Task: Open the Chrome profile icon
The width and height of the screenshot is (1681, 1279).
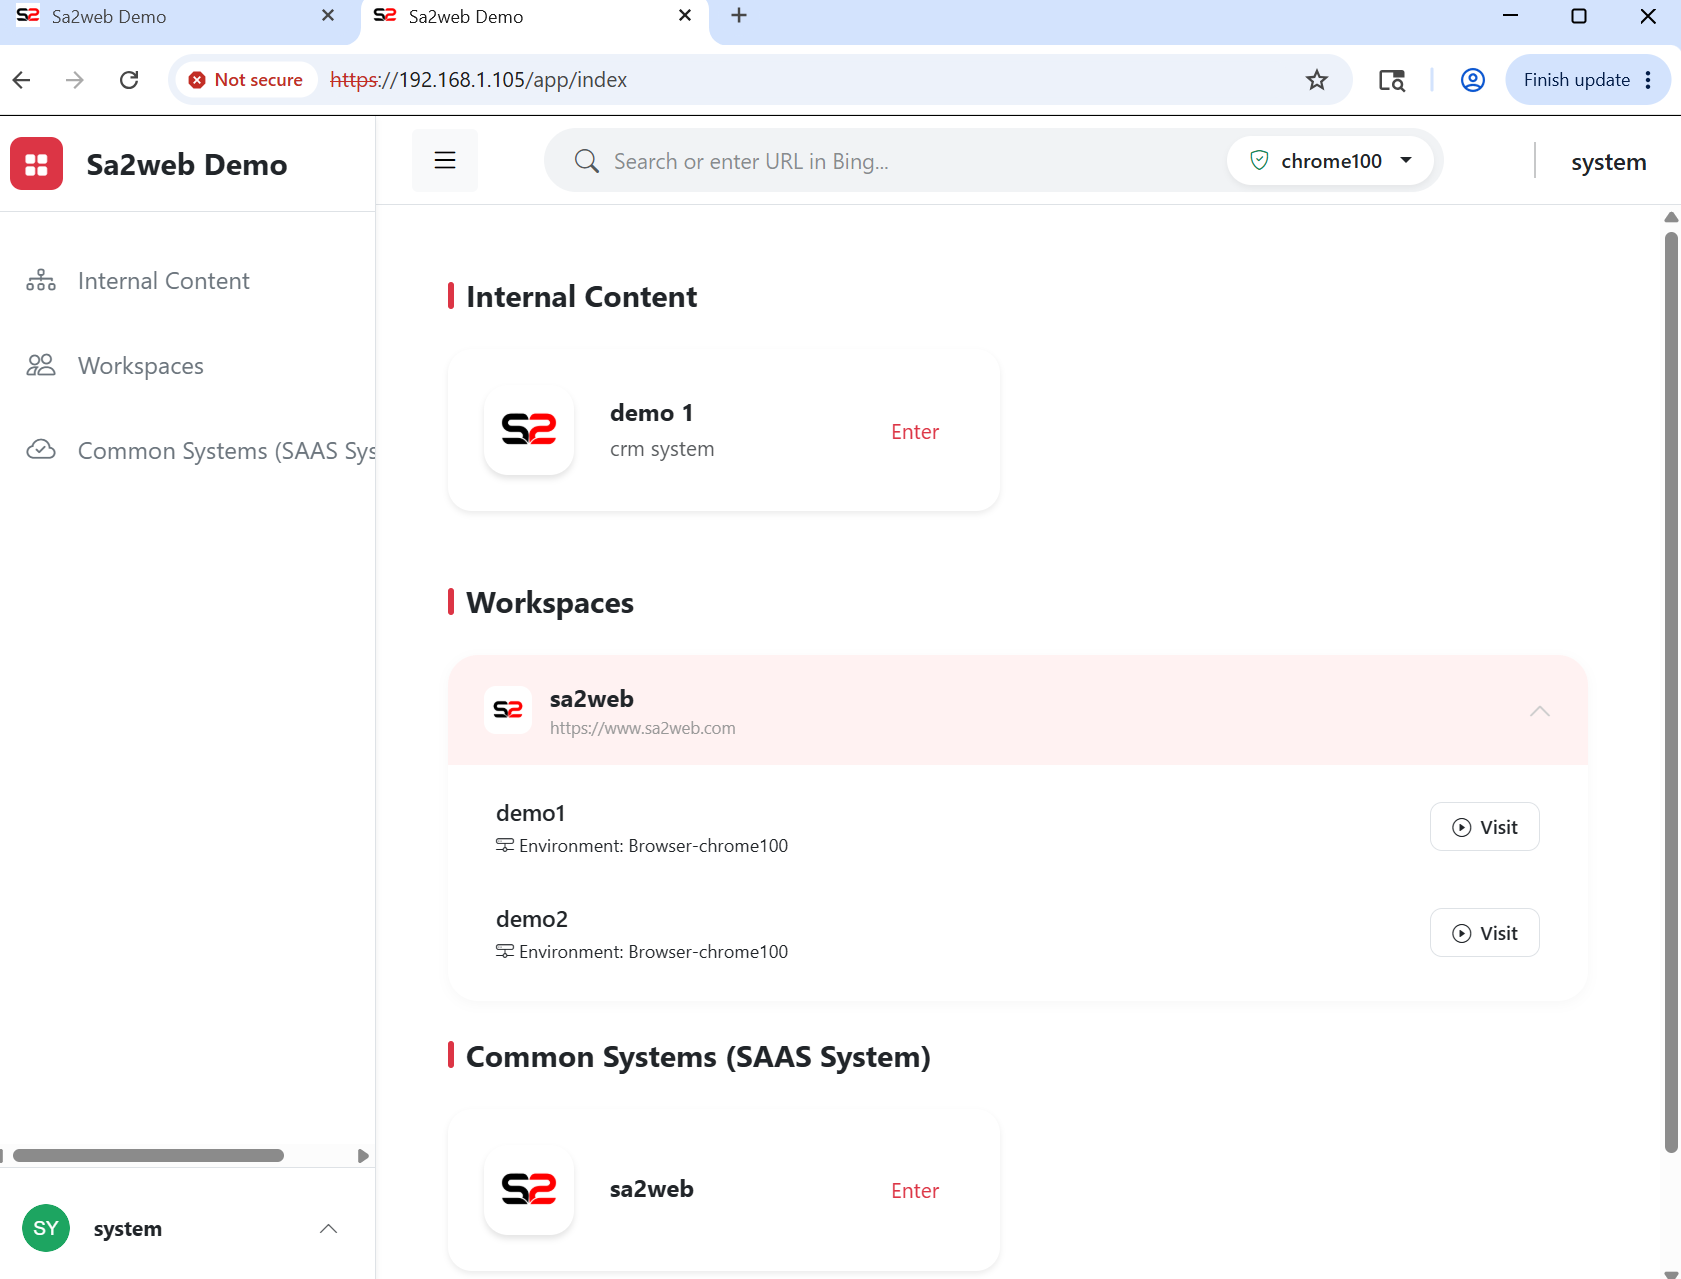Action: coord(1473,80)
